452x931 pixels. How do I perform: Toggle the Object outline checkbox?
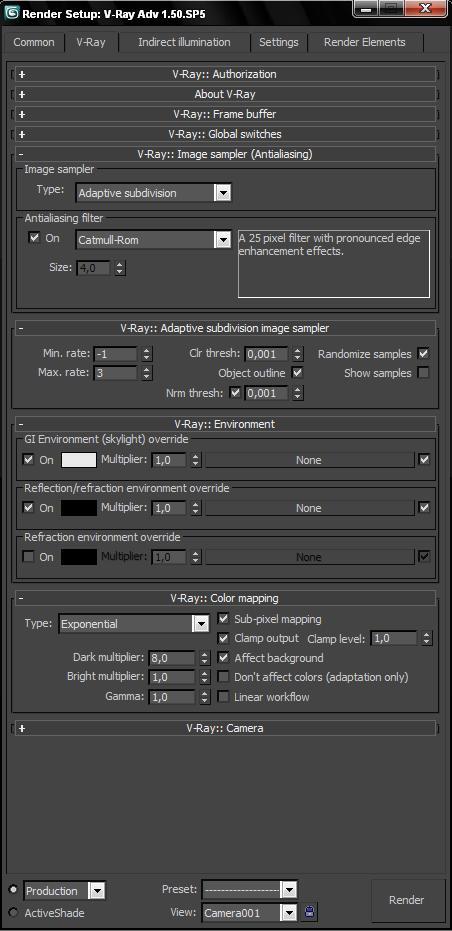298,373
